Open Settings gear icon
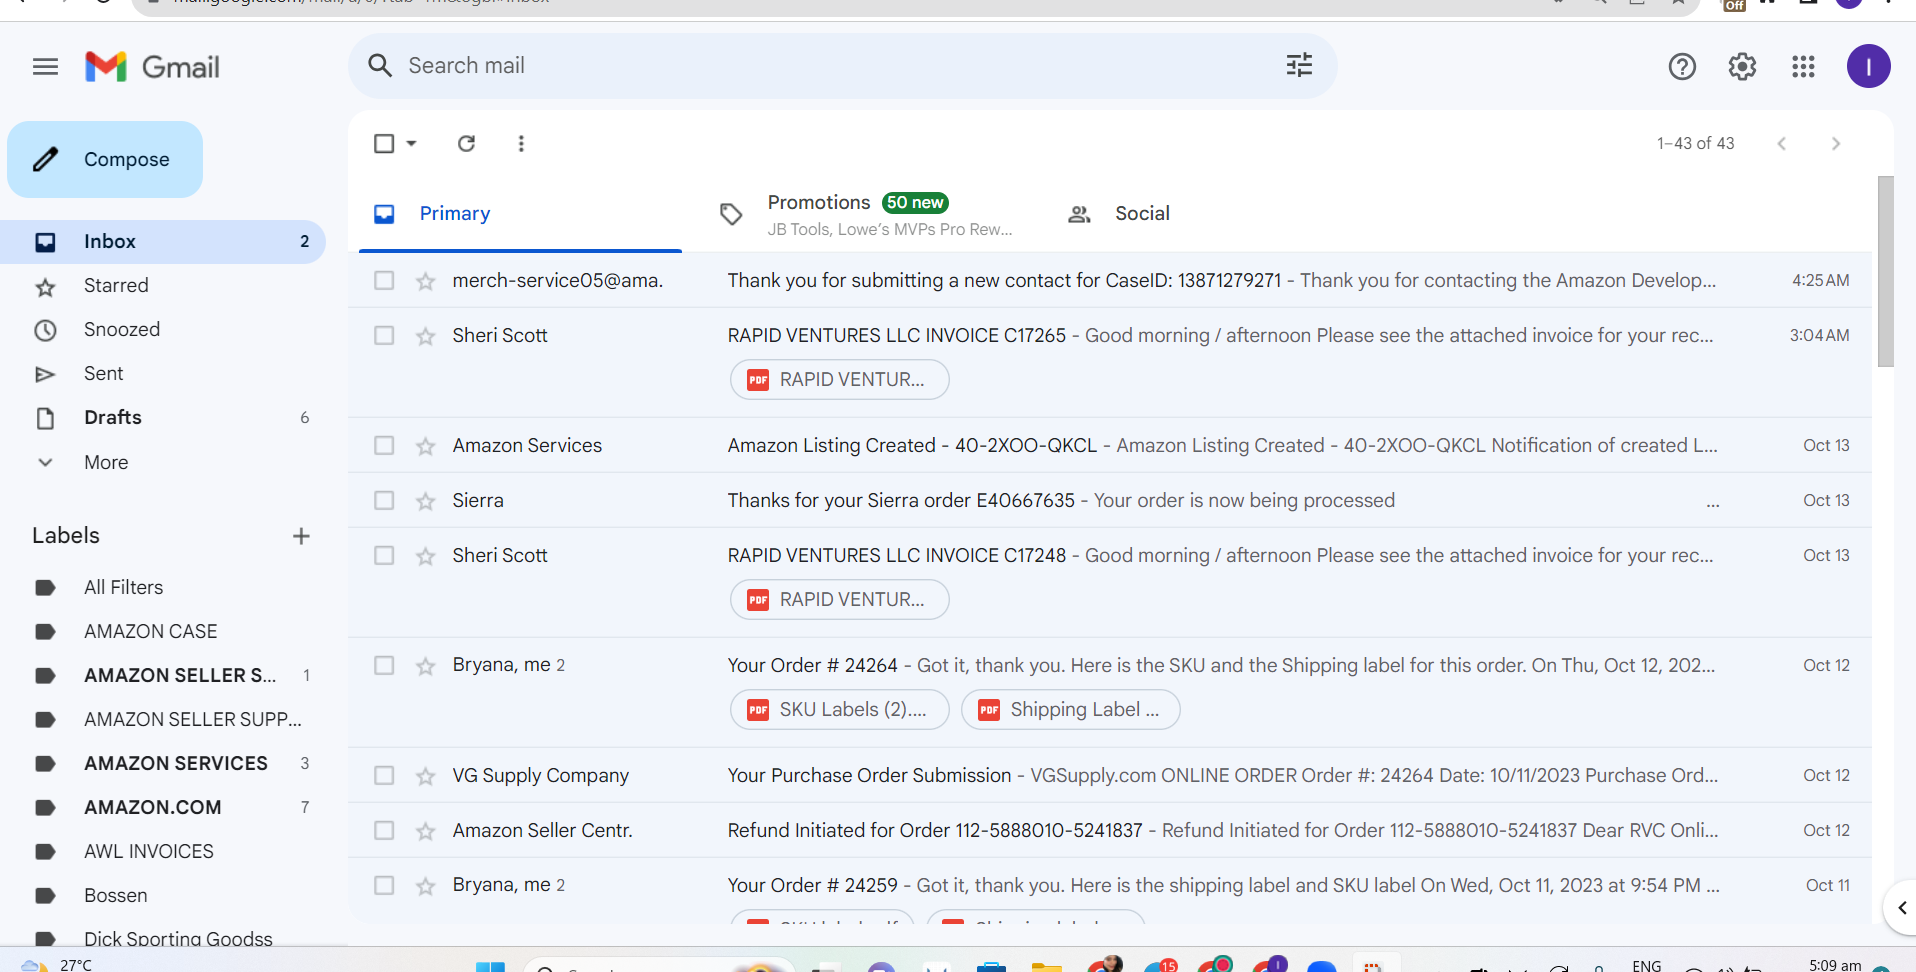The width and height of the screenshot is (1916, 972). click(x=1742, y=67)
